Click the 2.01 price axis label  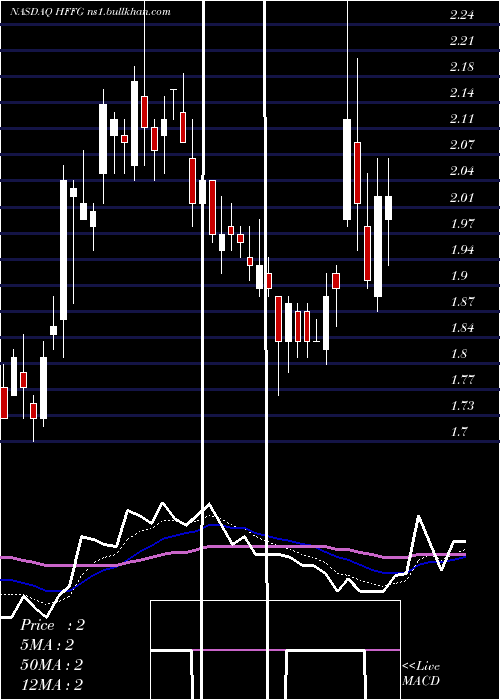462,197
